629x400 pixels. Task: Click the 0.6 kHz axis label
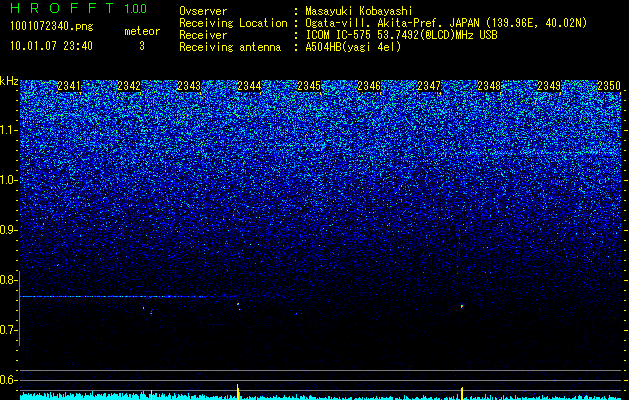[9, 380]
